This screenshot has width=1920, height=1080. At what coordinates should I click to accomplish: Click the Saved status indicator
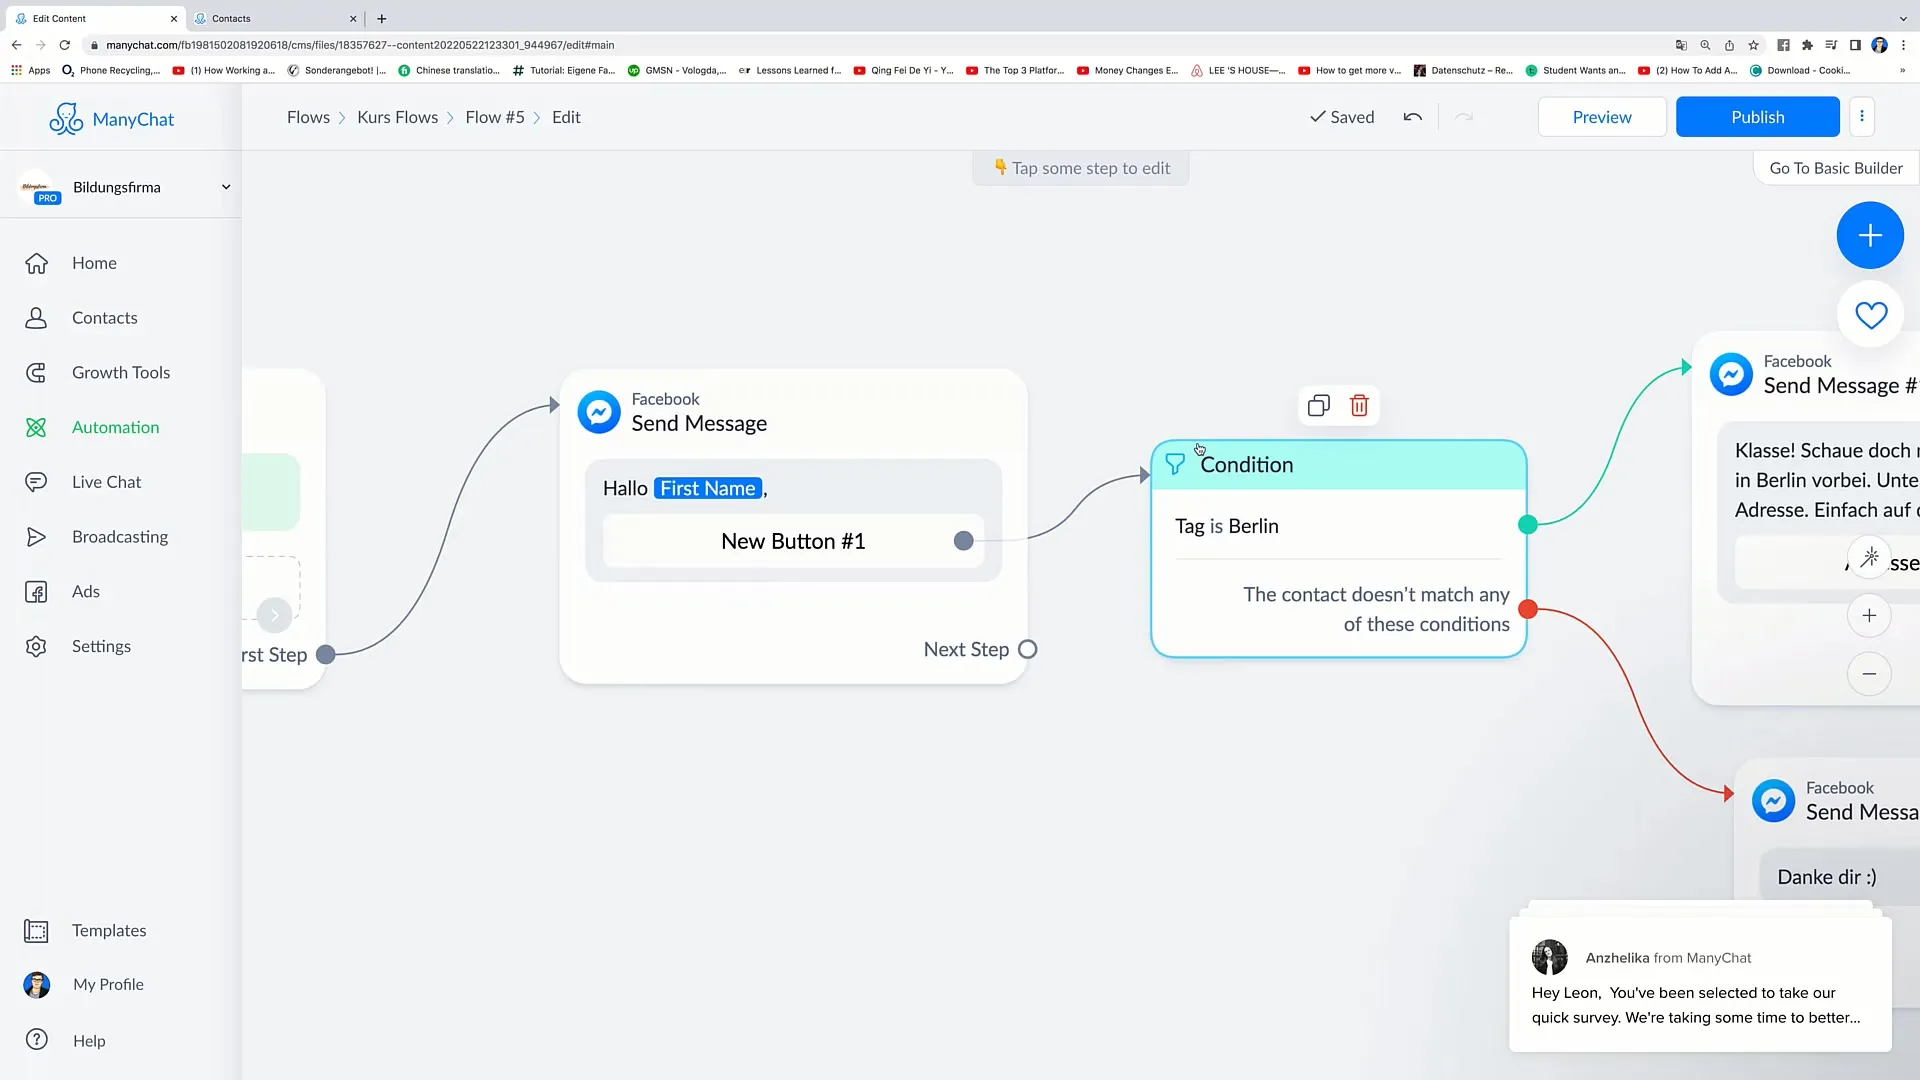click(1341, 117)
